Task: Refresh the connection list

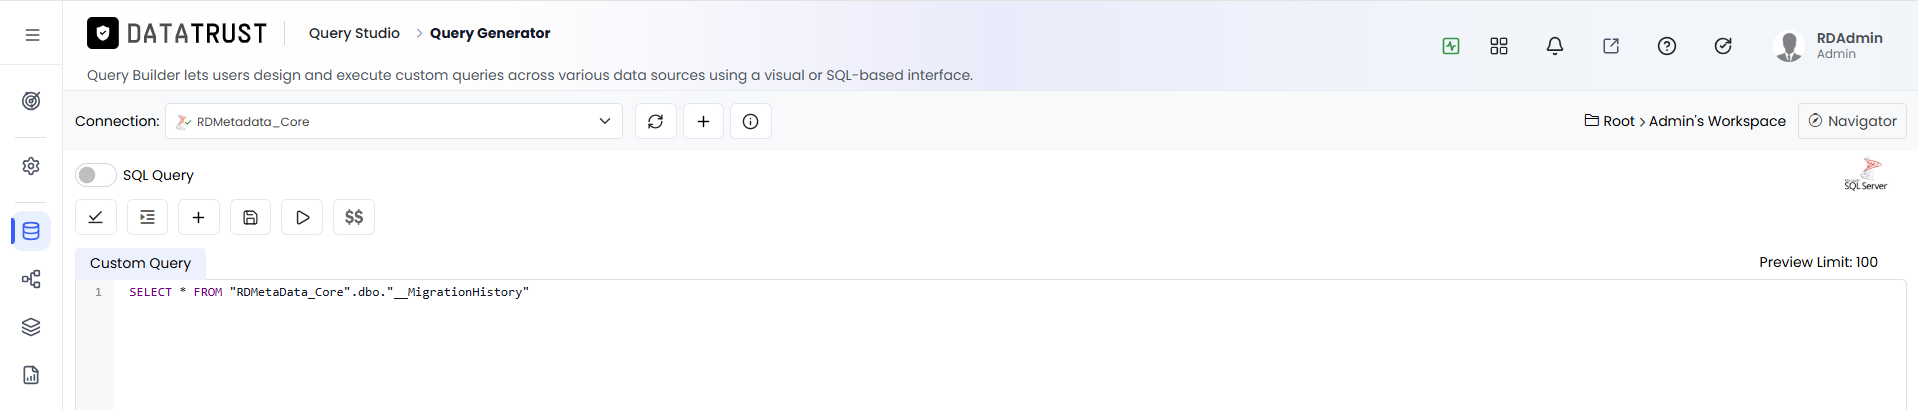Action: pos(656,121)
